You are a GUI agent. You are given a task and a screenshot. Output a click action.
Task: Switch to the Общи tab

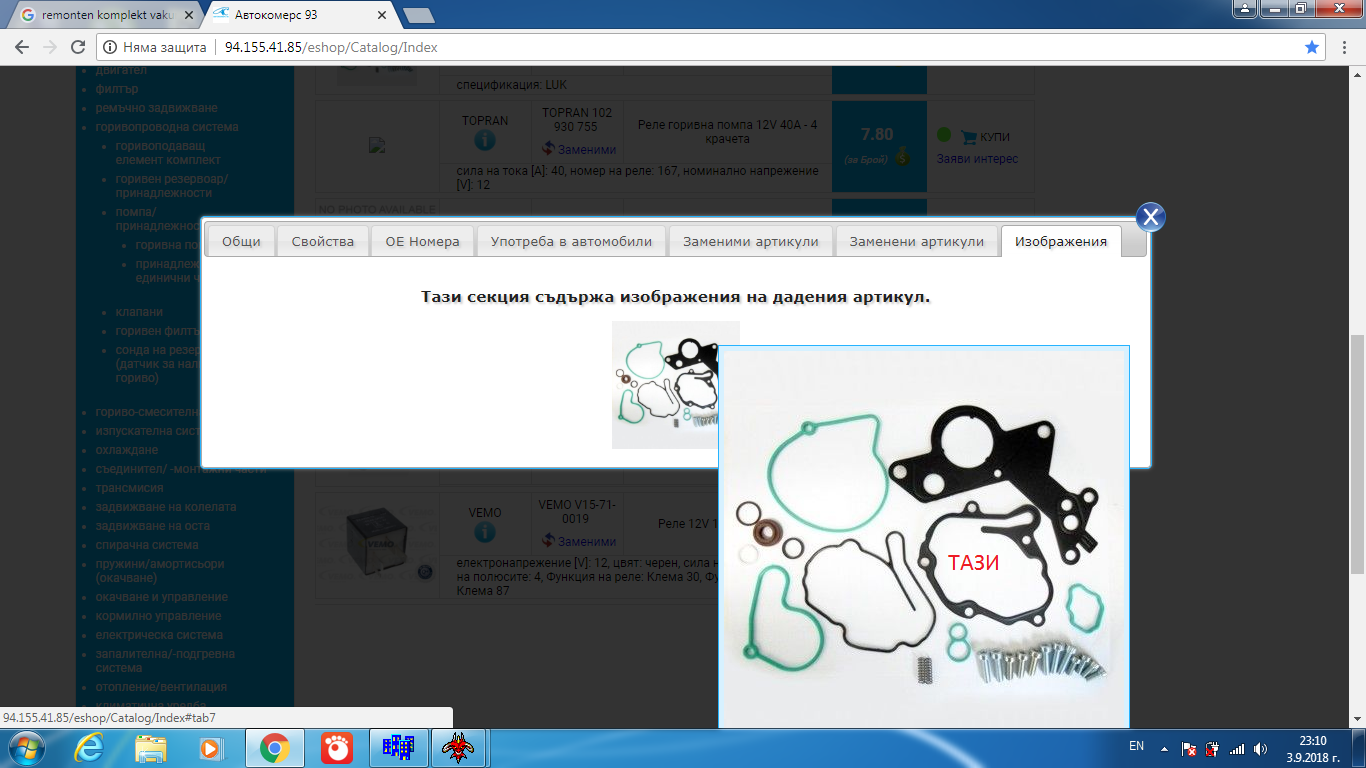click(x=241, y=241)
